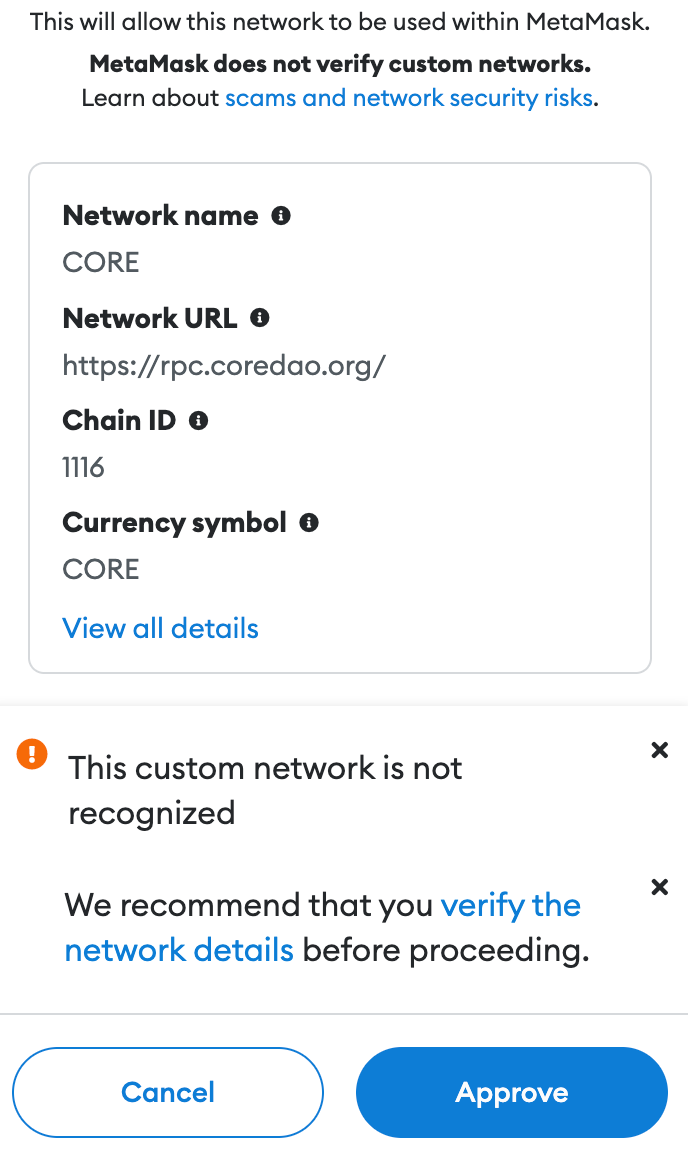Close the verify network details recommendation
The image size is (688, 1150).
(x=659, y=887)
